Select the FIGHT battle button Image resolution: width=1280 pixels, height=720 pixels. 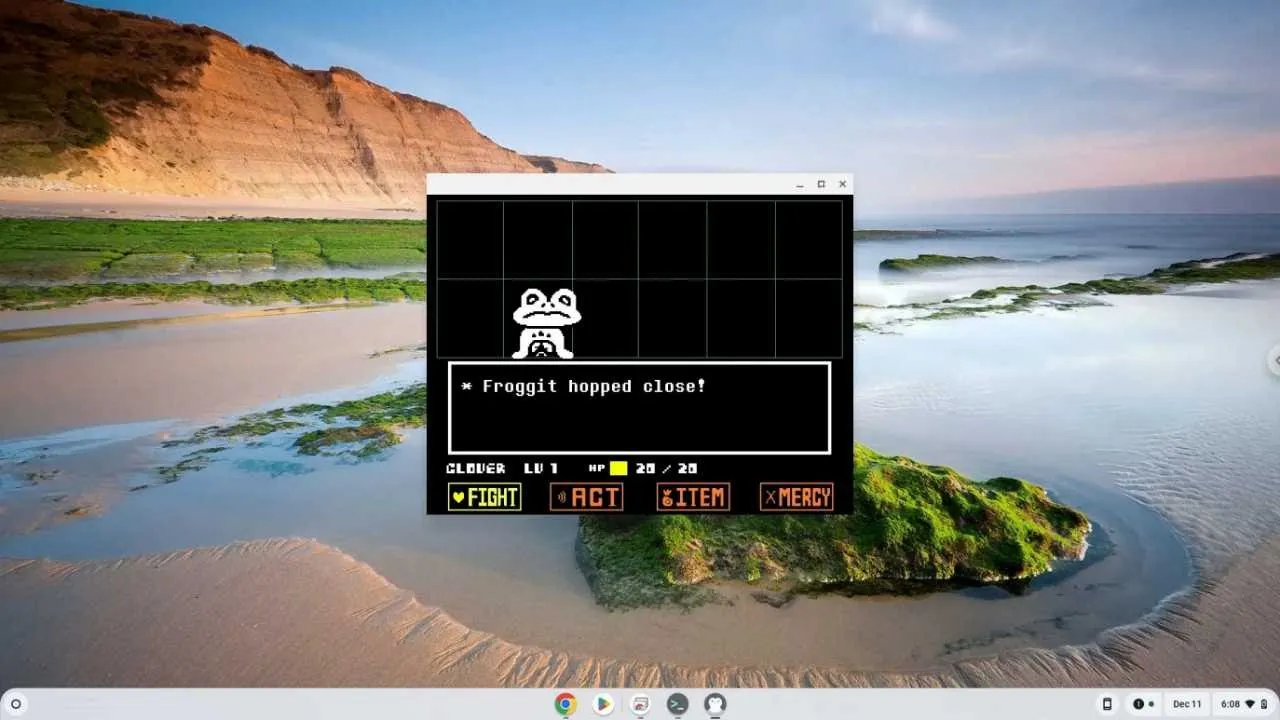click(x=484, y=497)
